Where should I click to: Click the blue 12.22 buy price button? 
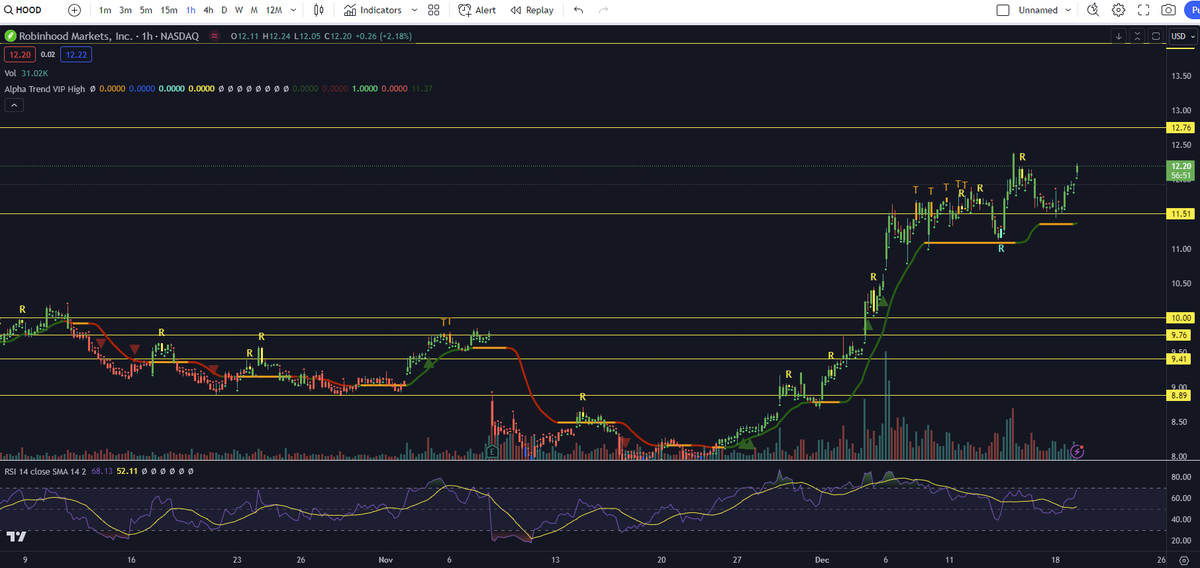click(x=77, y=54)
